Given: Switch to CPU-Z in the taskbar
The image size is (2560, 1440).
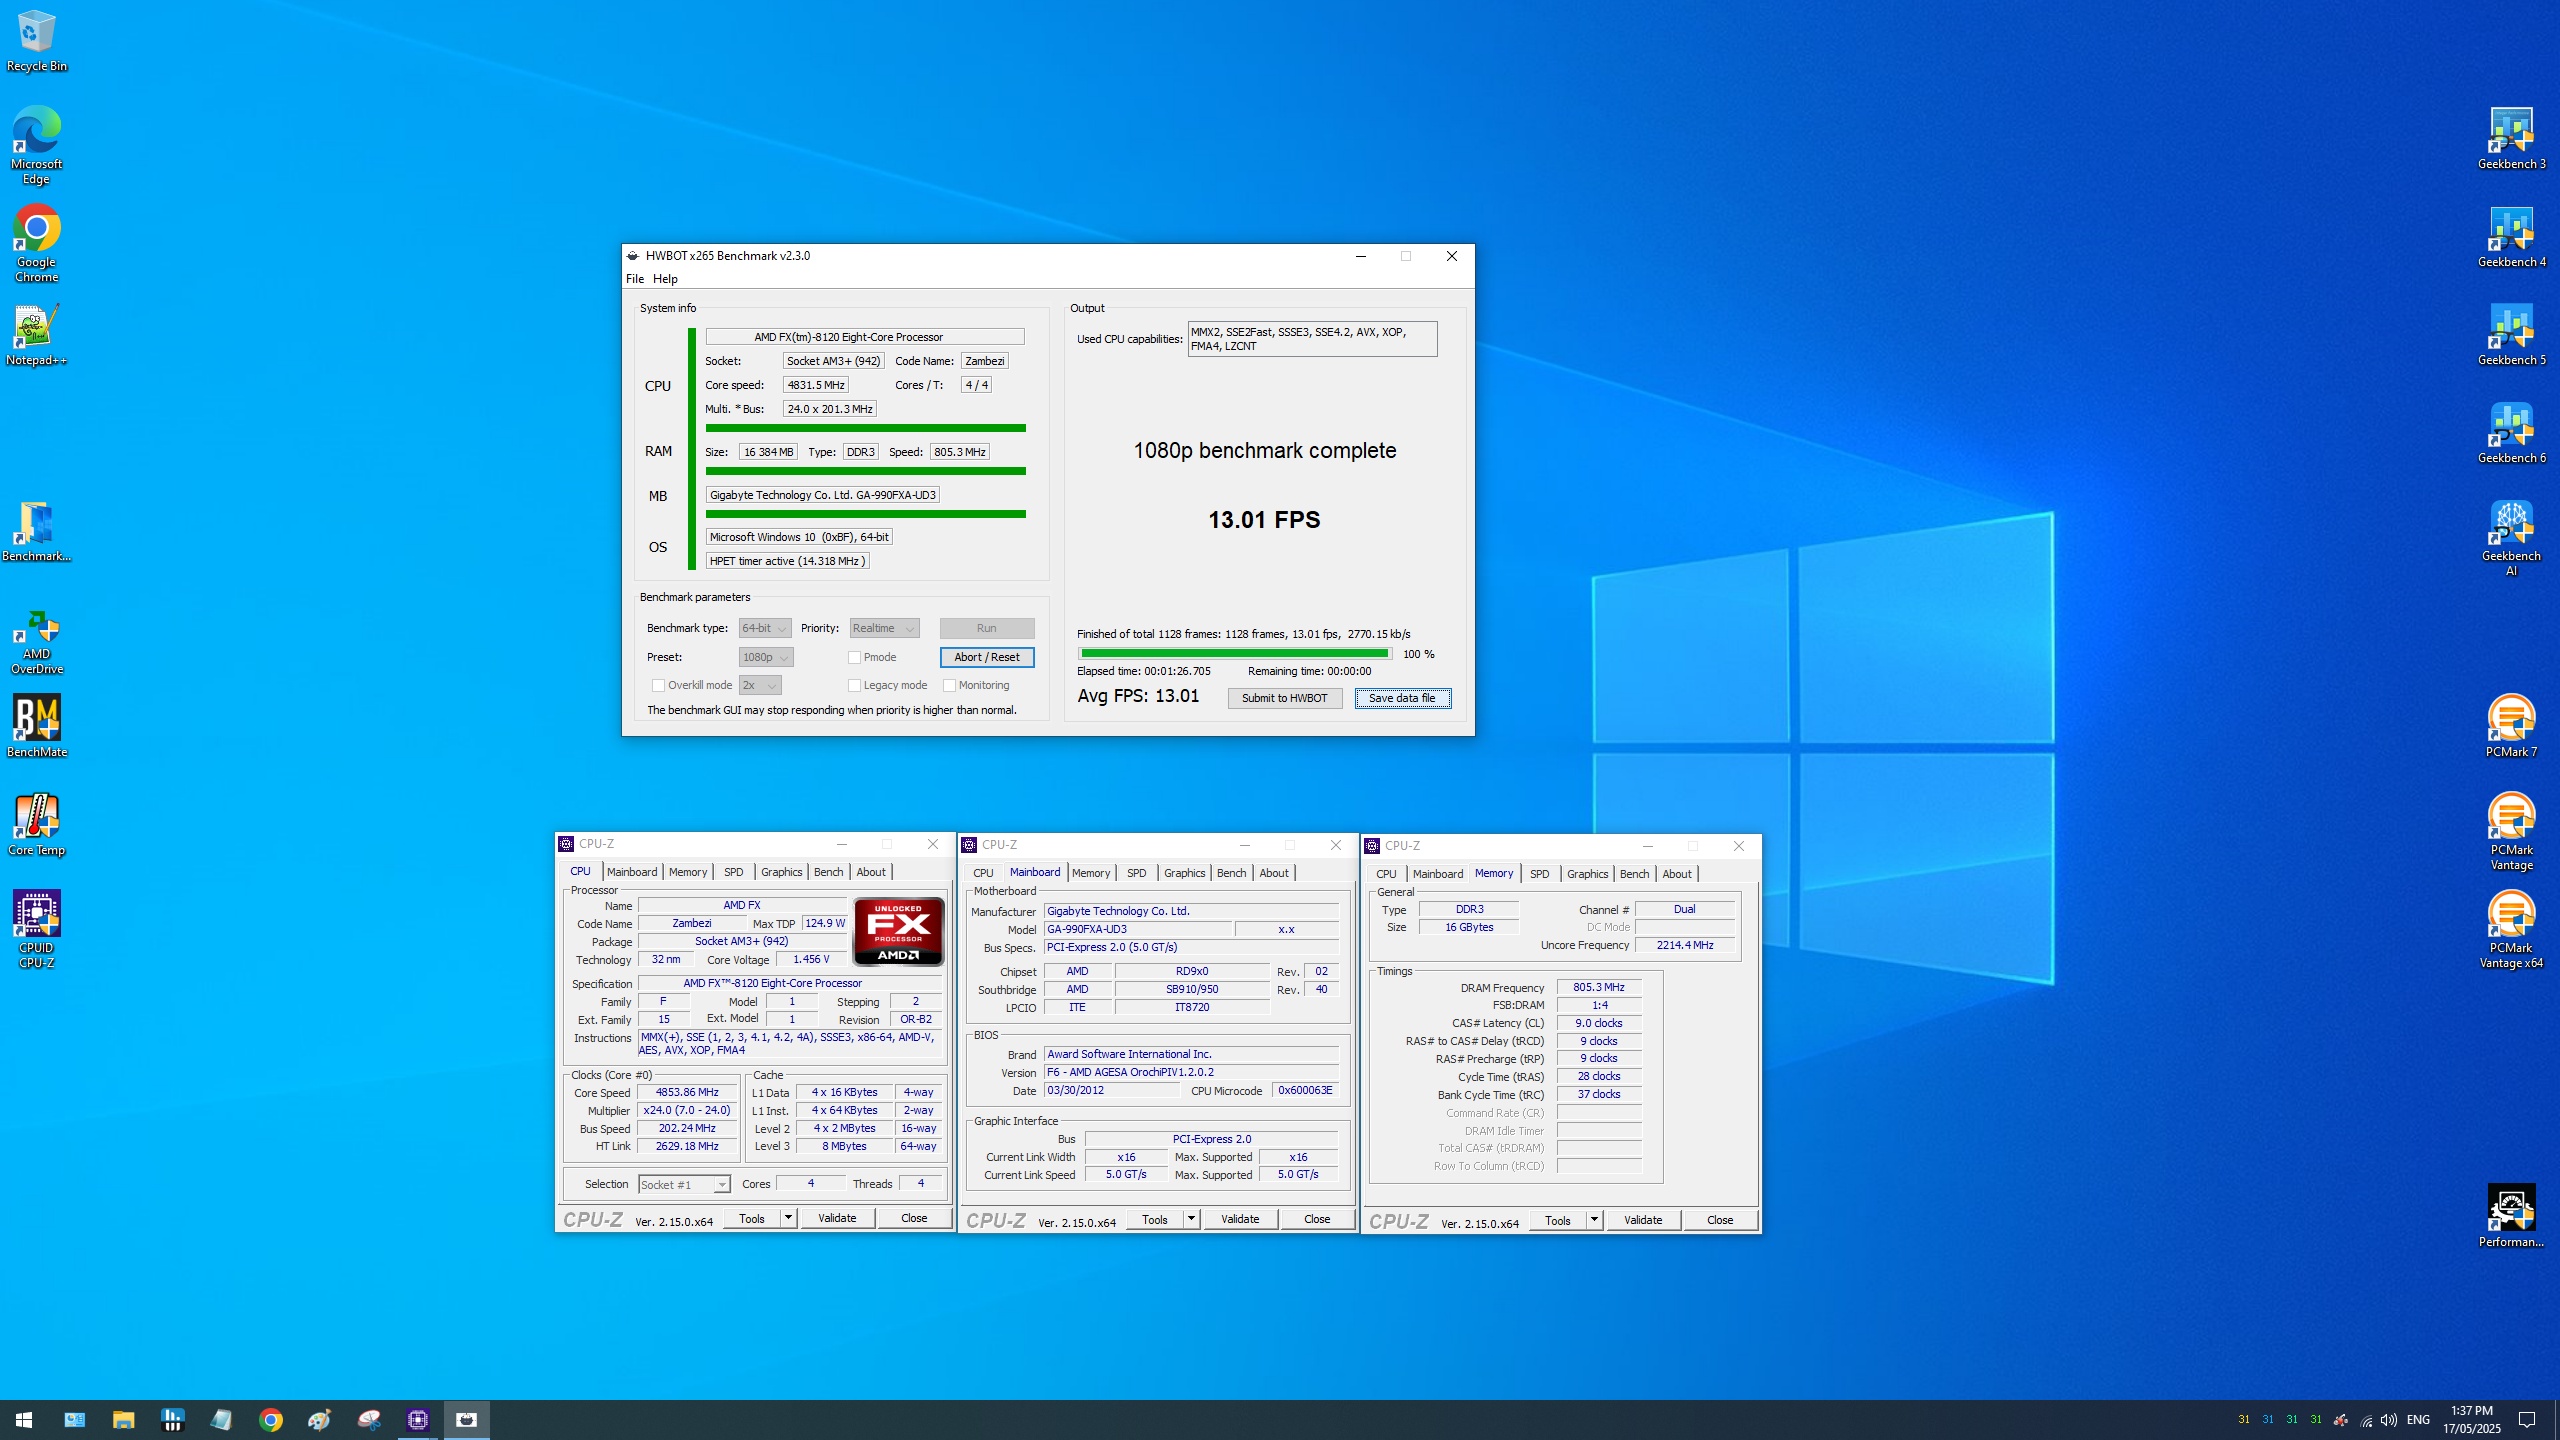Looking at the screenshot, I should pyautogui.click(x=418, y=1420).
